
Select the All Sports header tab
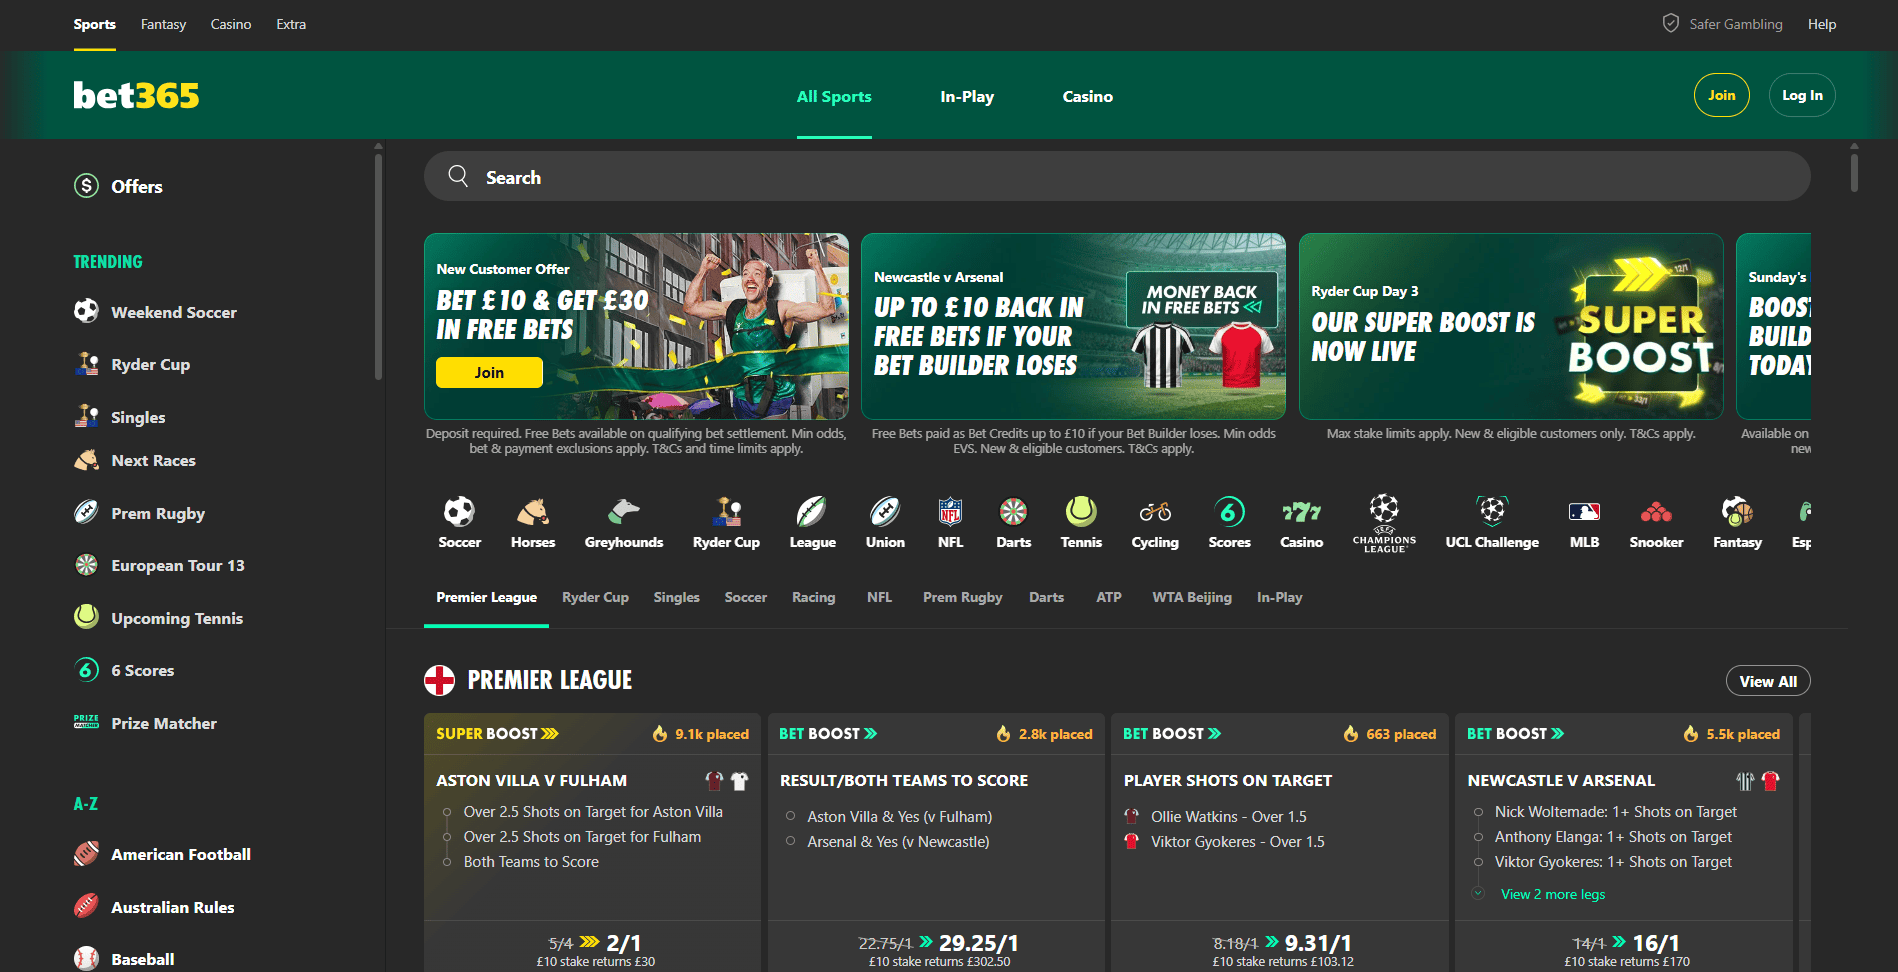pos(834,96)
